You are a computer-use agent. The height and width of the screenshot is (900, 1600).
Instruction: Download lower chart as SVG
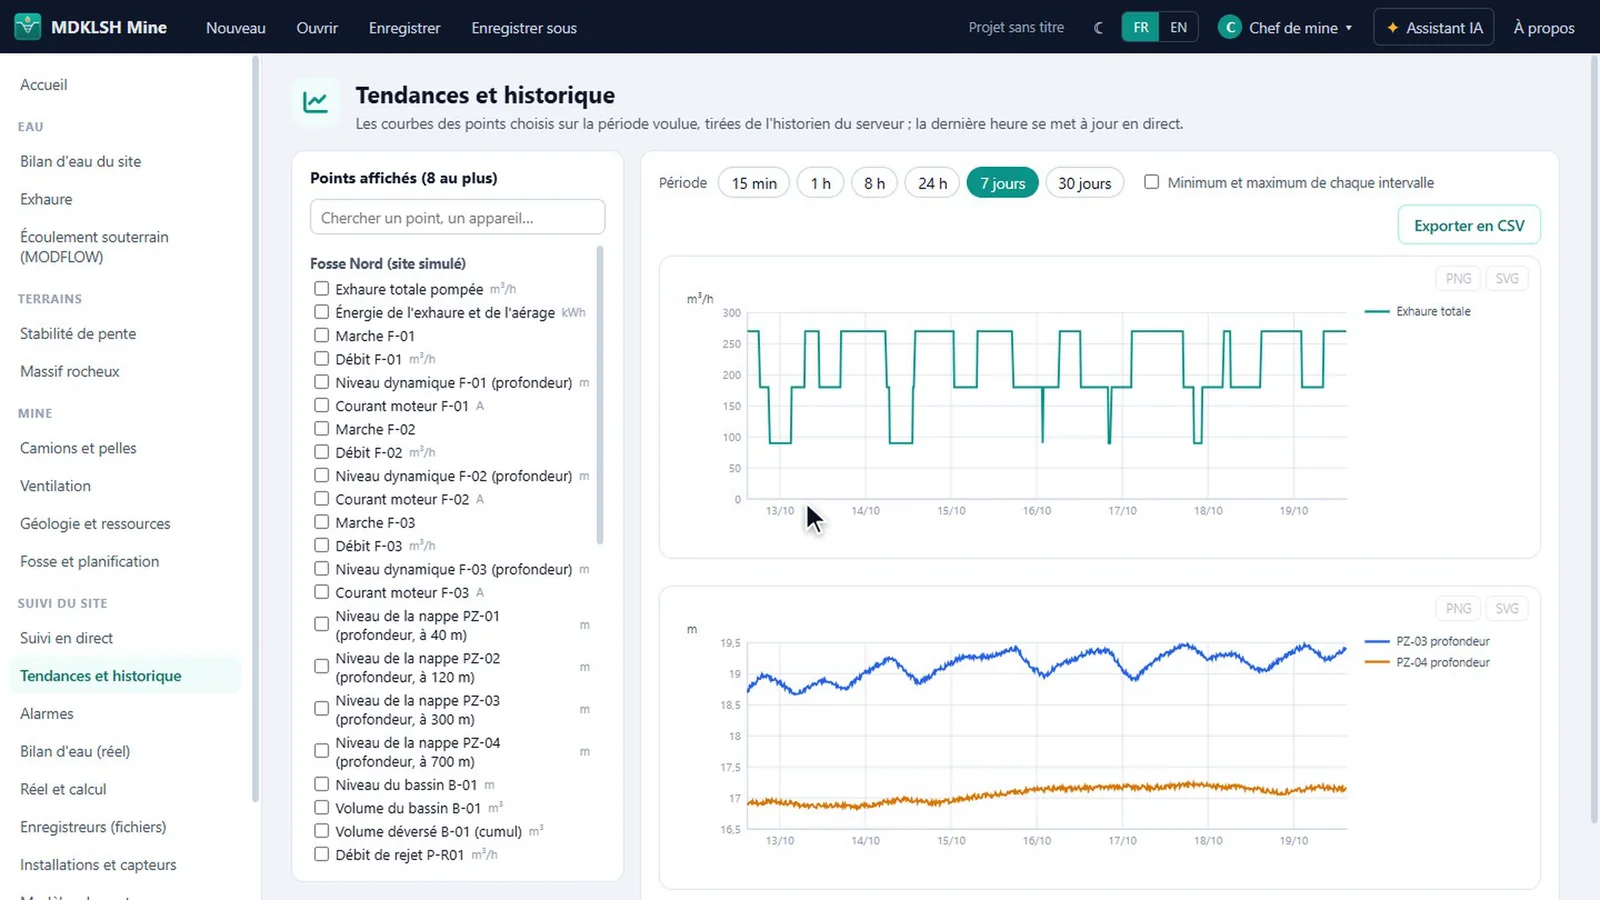1506,608
